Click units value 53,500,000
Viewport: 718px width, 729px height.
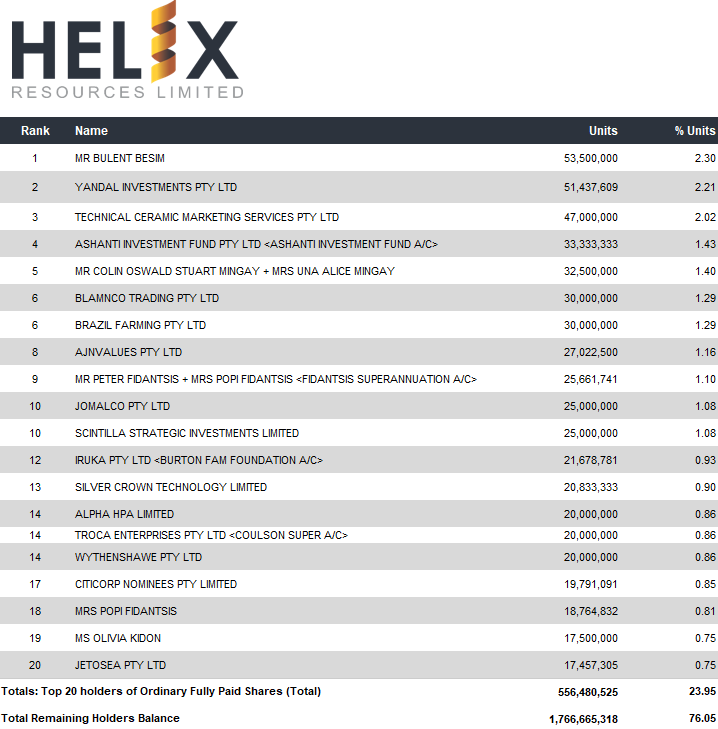coord(591,158)
